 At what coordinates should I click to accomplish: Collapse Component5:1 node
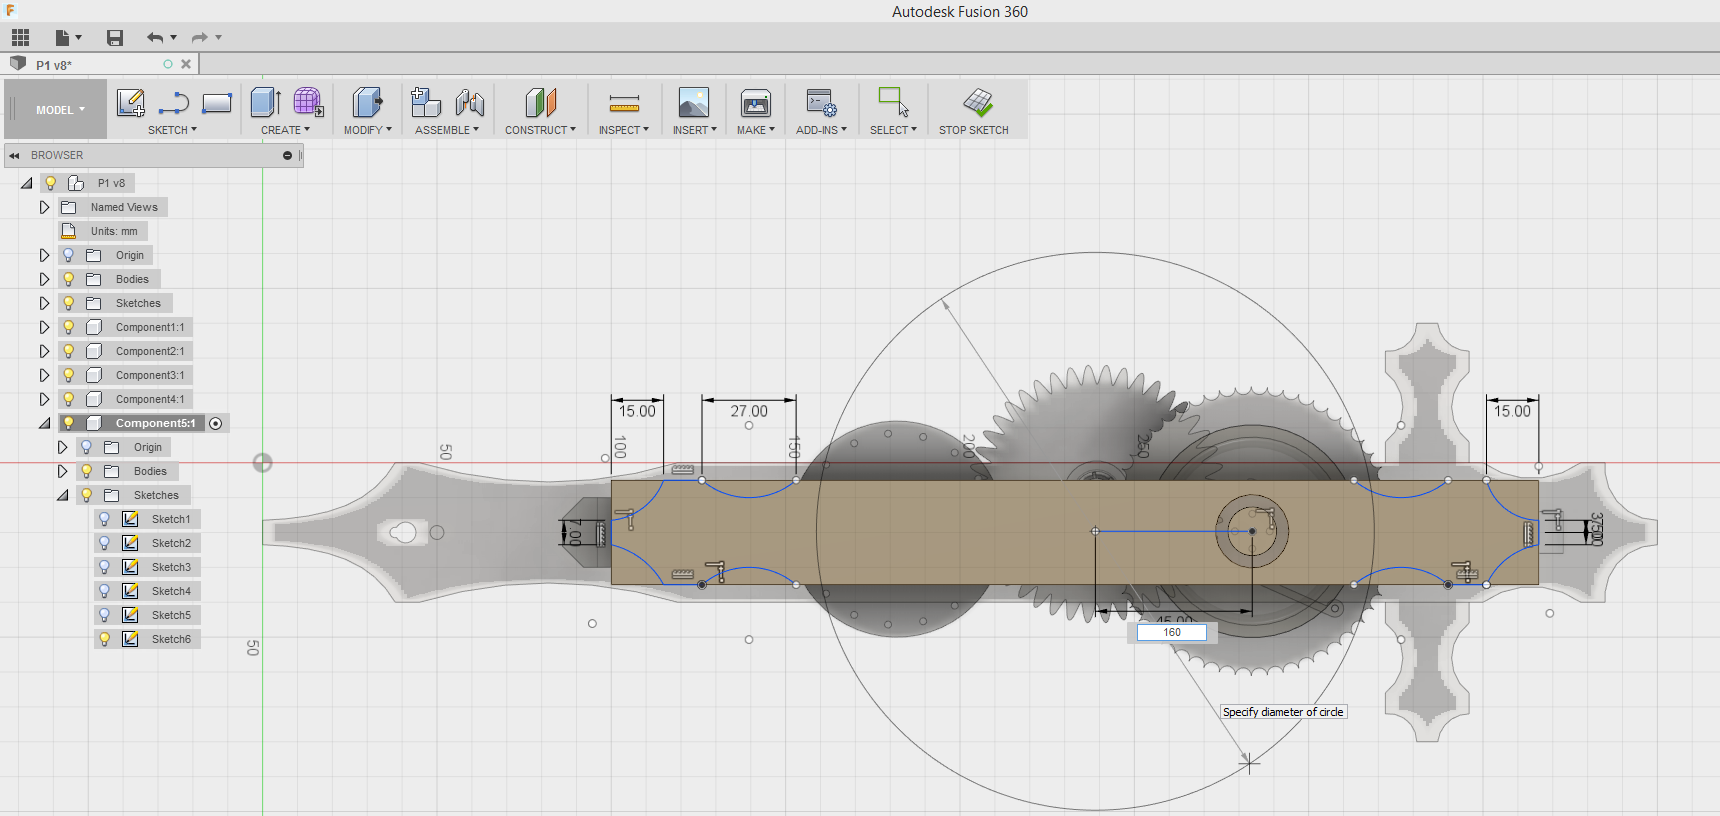[x=44, y=423]
